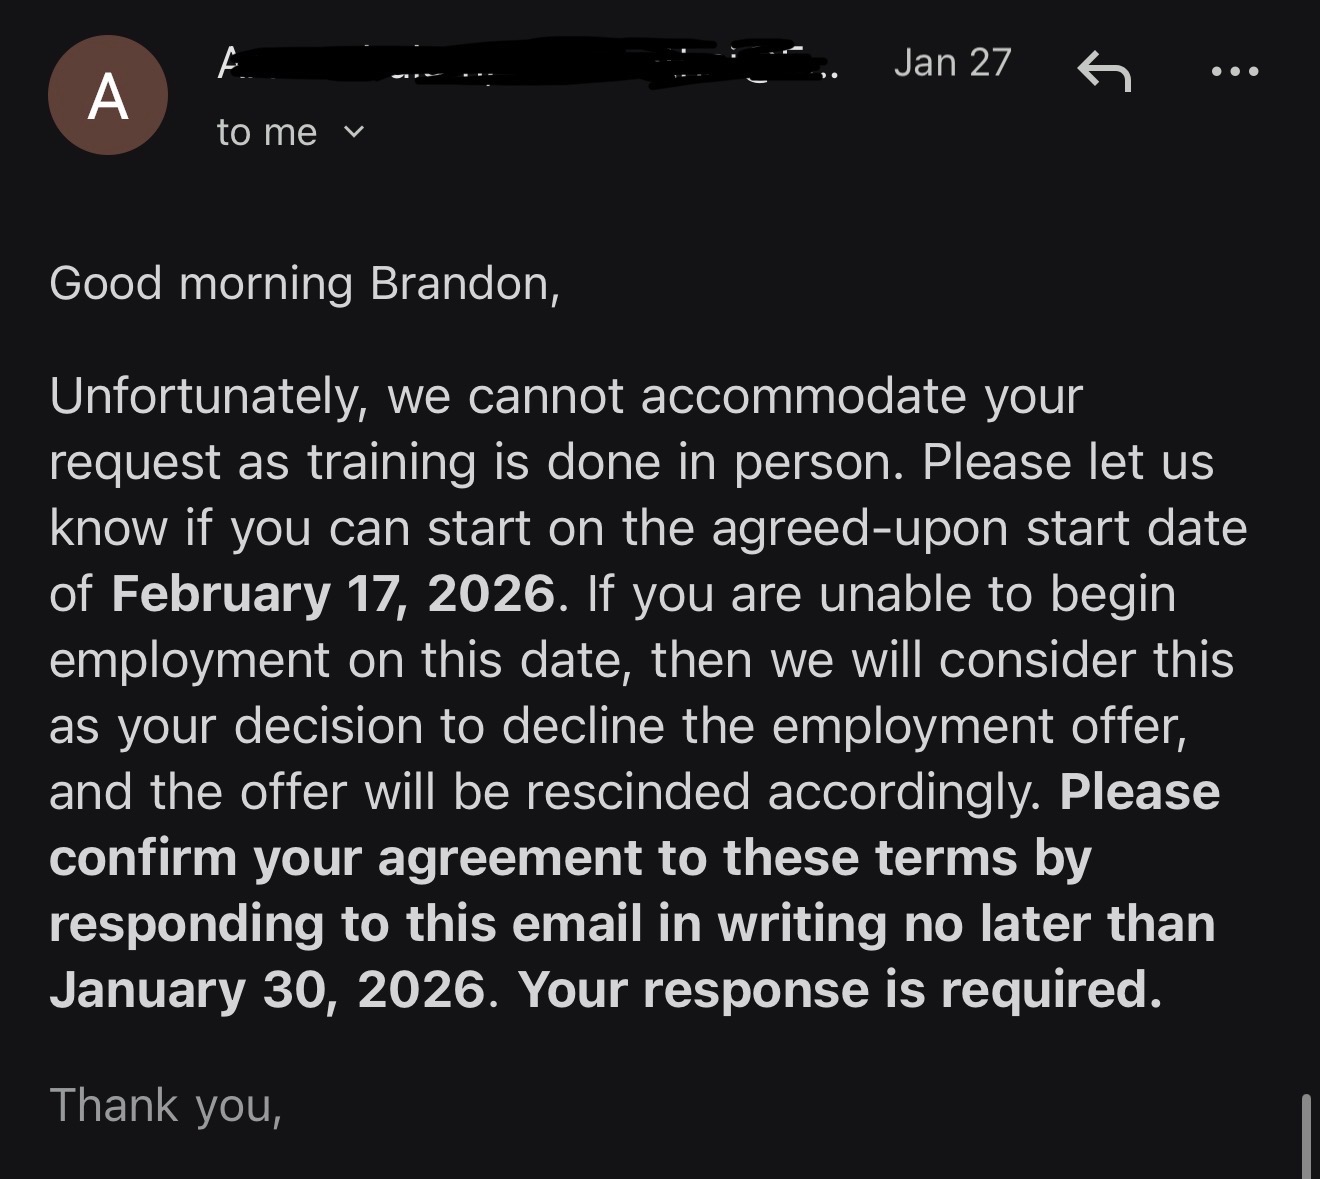Click the redacted sender name

pyautogui.click(x=520, y=64)
